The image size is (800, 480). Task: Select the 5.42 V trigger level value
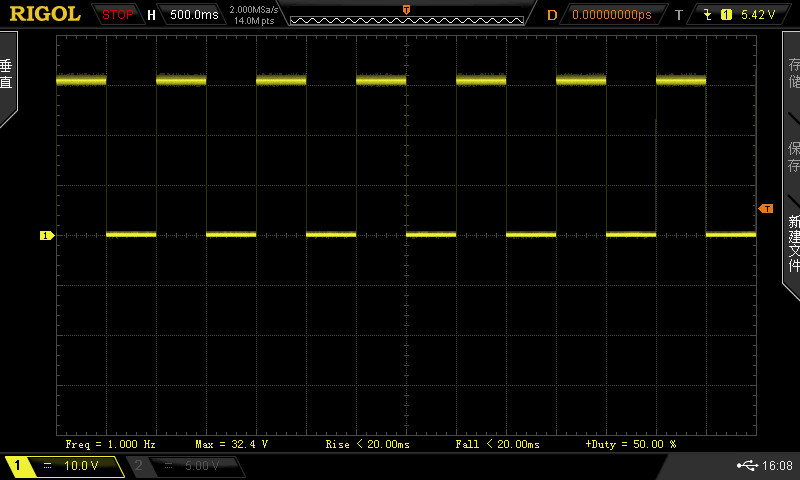pyautogui.click(x=759, y=15)
